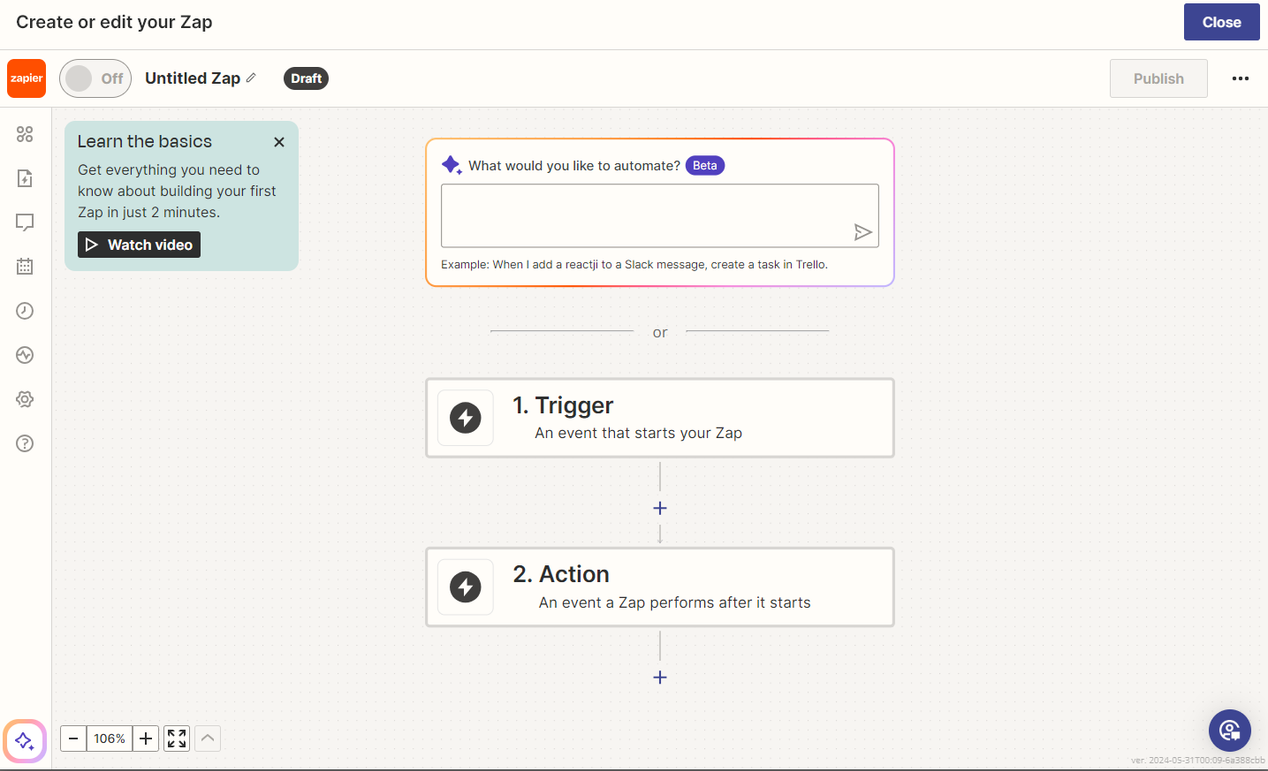This screenshot has height=771, width=1268.
Task: Click the Publish button
Action: coord(1158,78)
